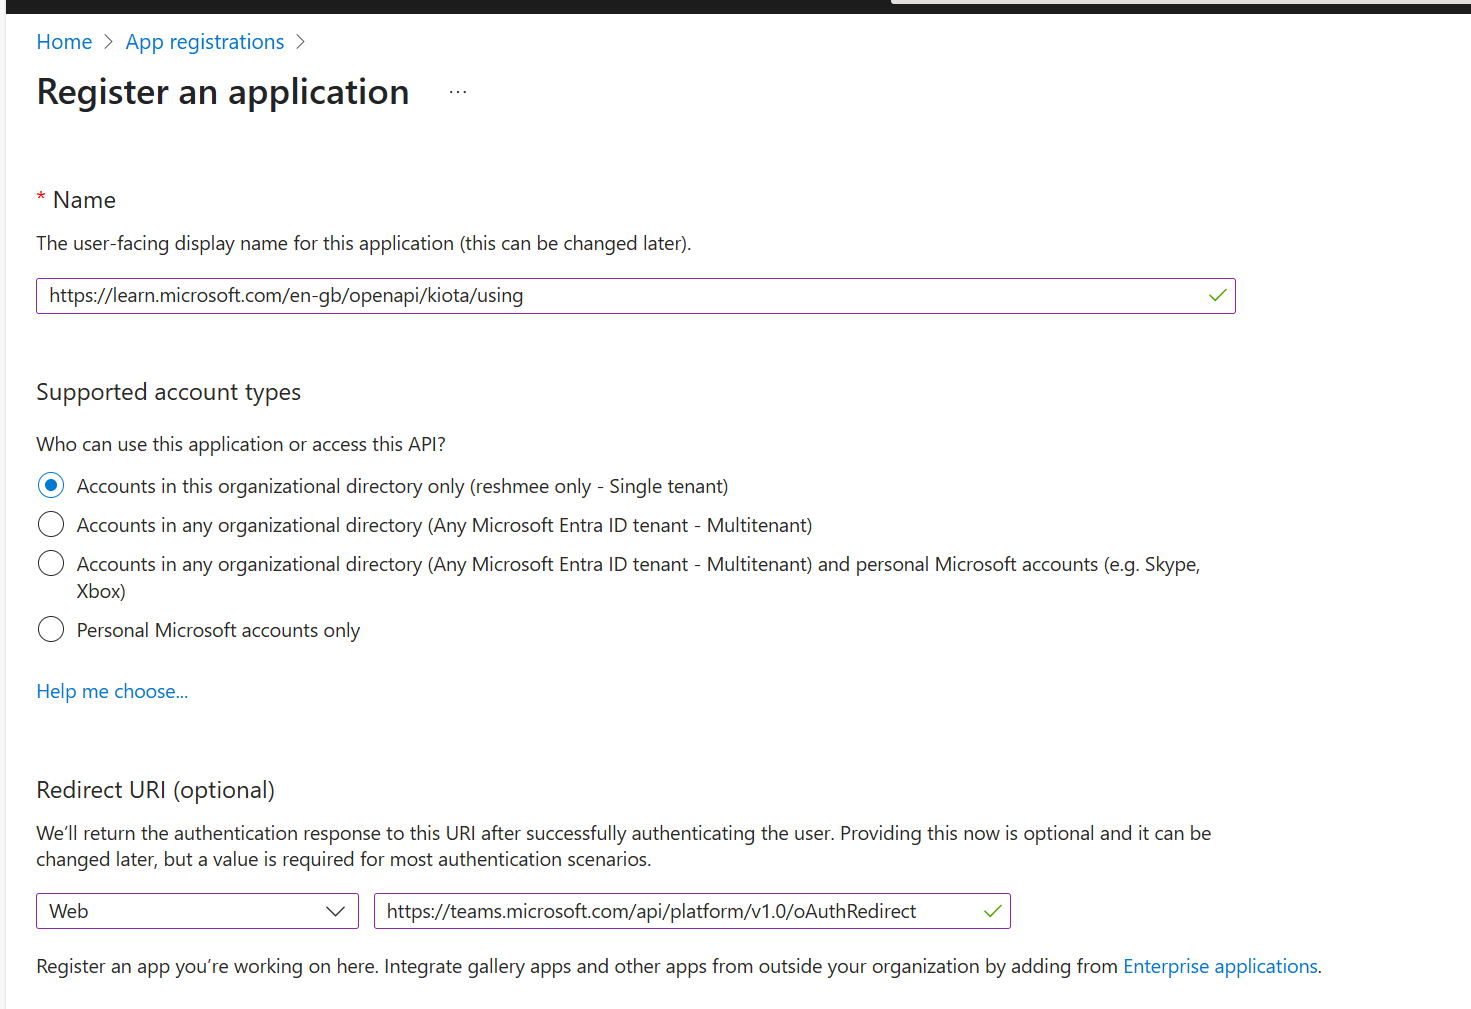Screen dimensions: 1471x1009
Task: Expand the redirect URI platform type selector
Action: click(197, 911)
